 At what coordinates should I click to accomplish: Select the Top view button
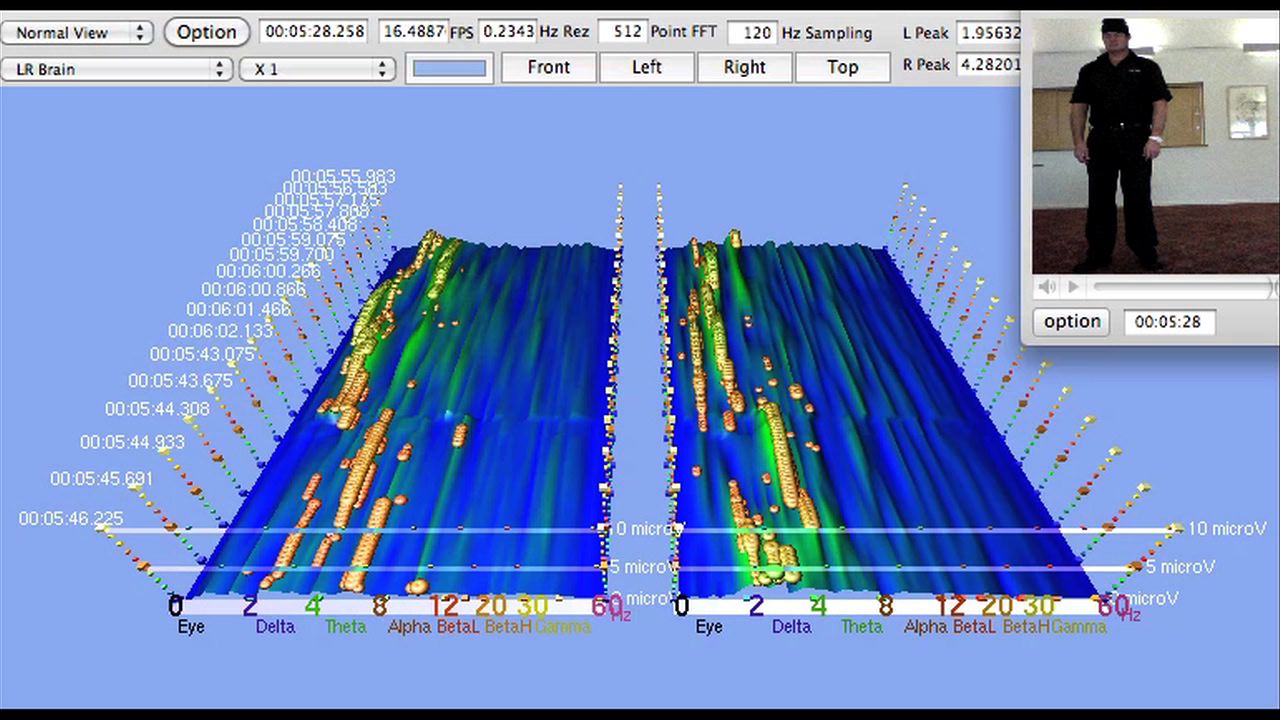click(x=842, y=67)
